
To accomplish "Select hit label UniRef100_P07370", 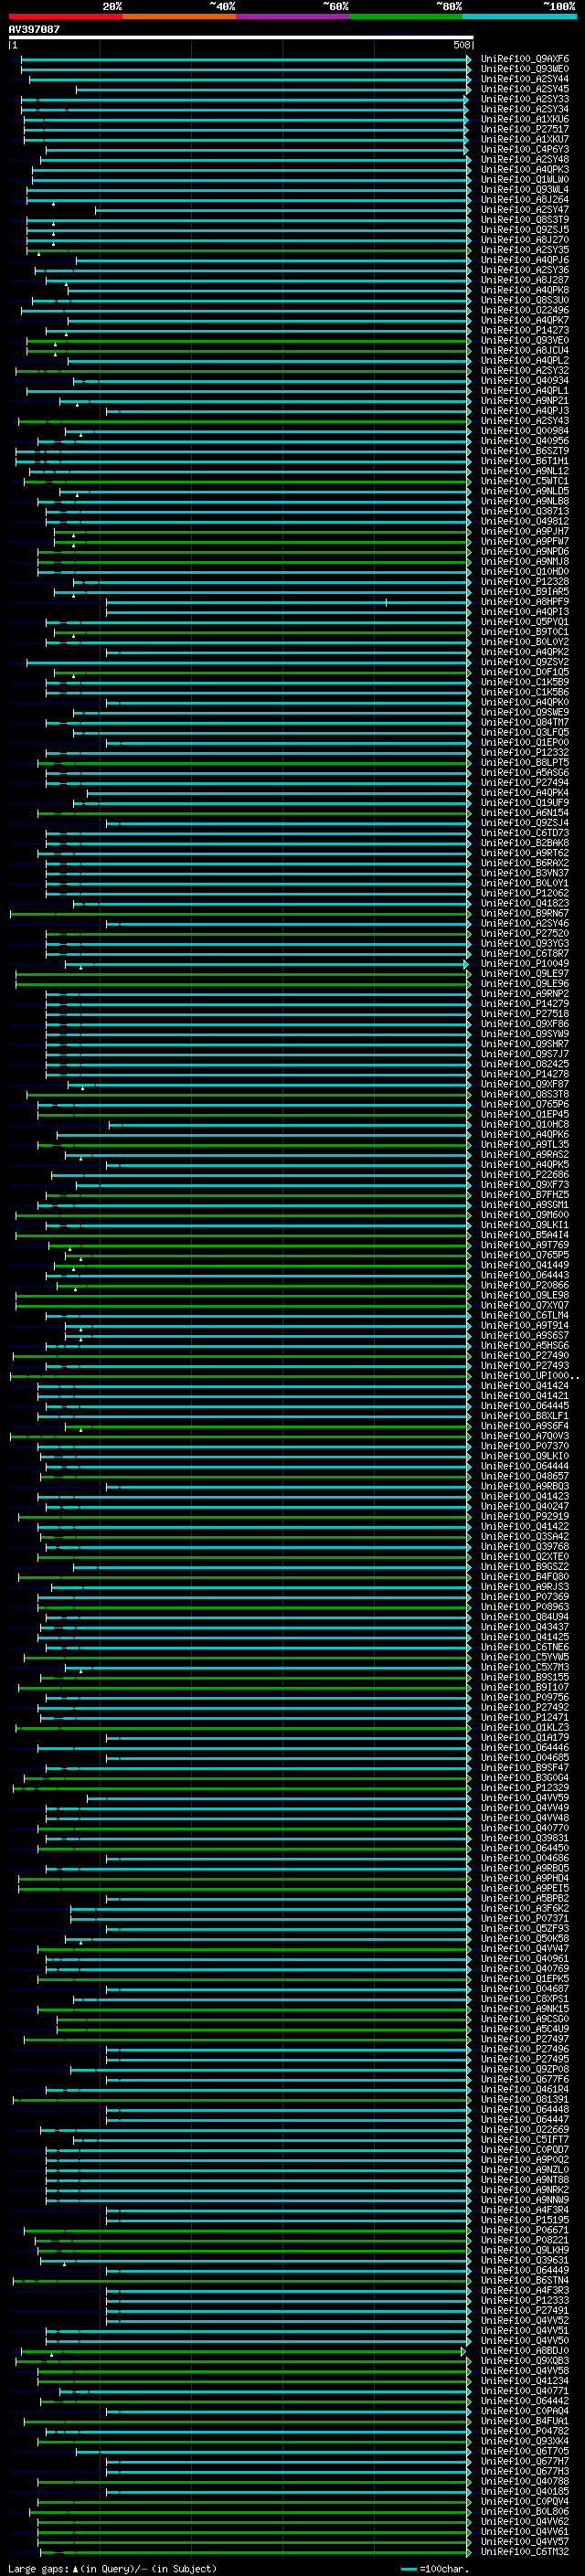I will [525, 1446].
